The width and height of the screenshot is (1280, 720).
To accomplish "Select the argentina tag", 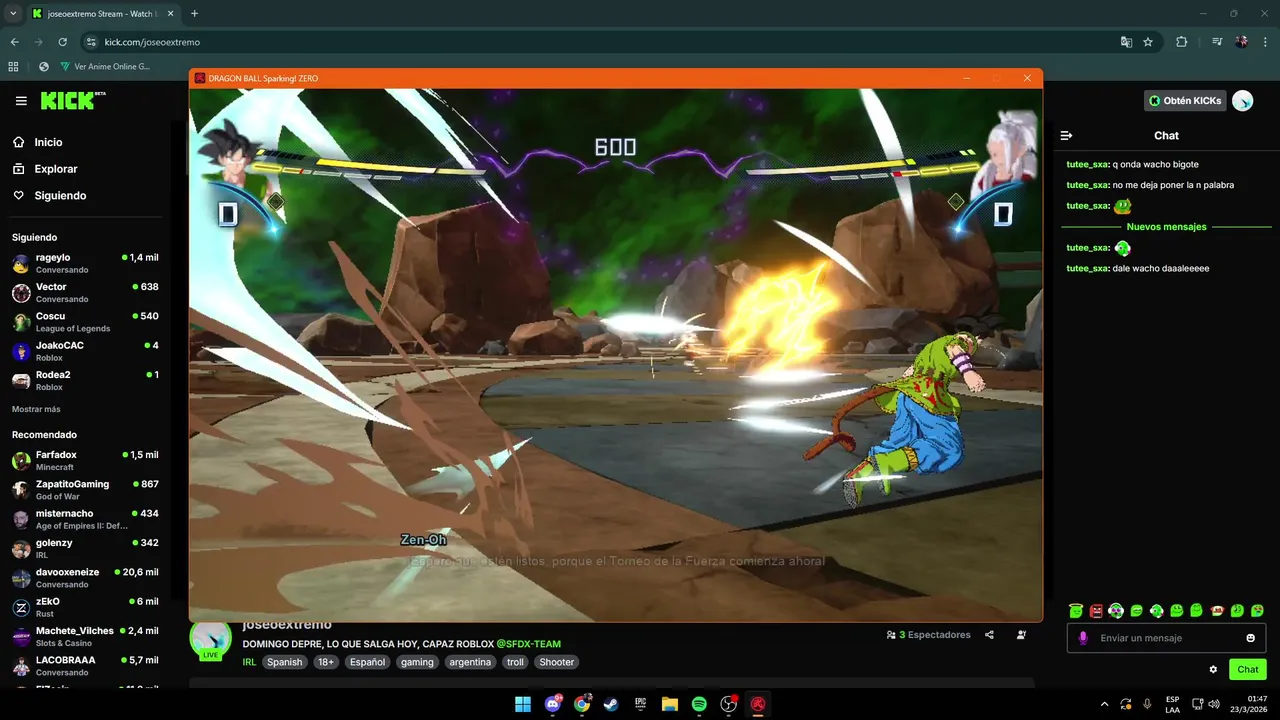I will tap(470, 662).
